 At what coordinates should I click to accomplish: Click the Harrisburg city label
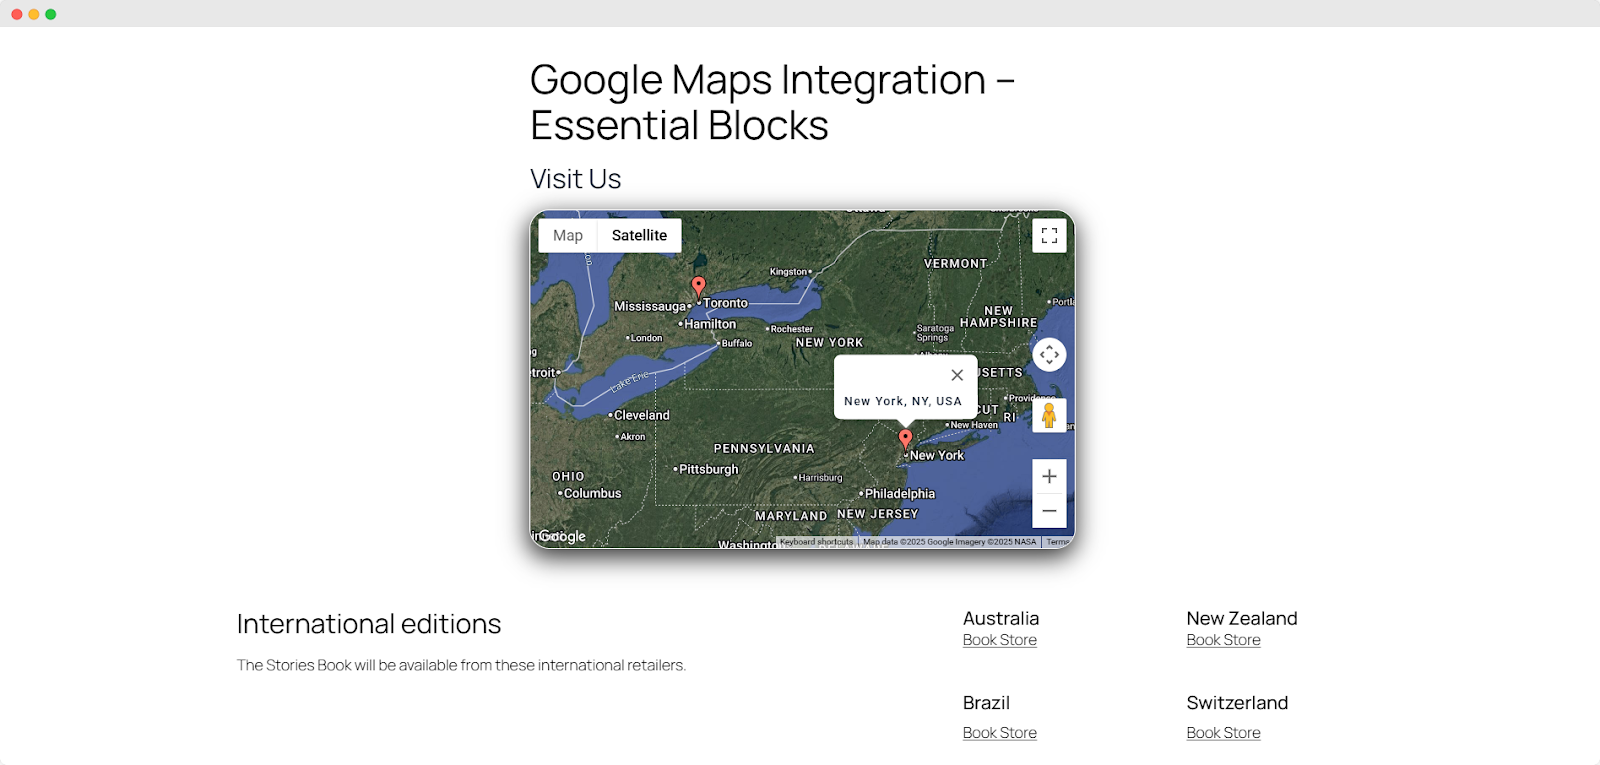[821, 478]
